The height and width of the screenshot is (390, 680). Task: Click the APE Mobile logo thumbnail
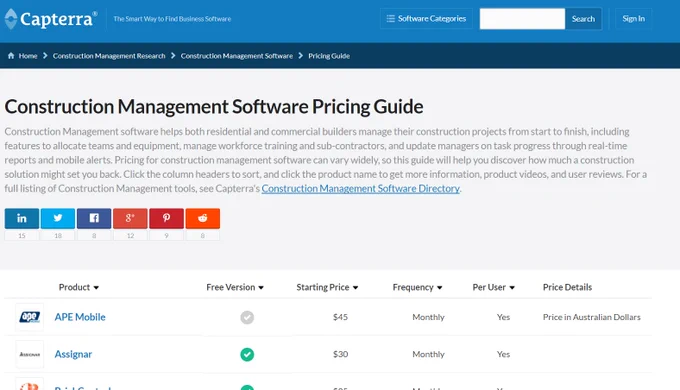[x=29, y=317]
